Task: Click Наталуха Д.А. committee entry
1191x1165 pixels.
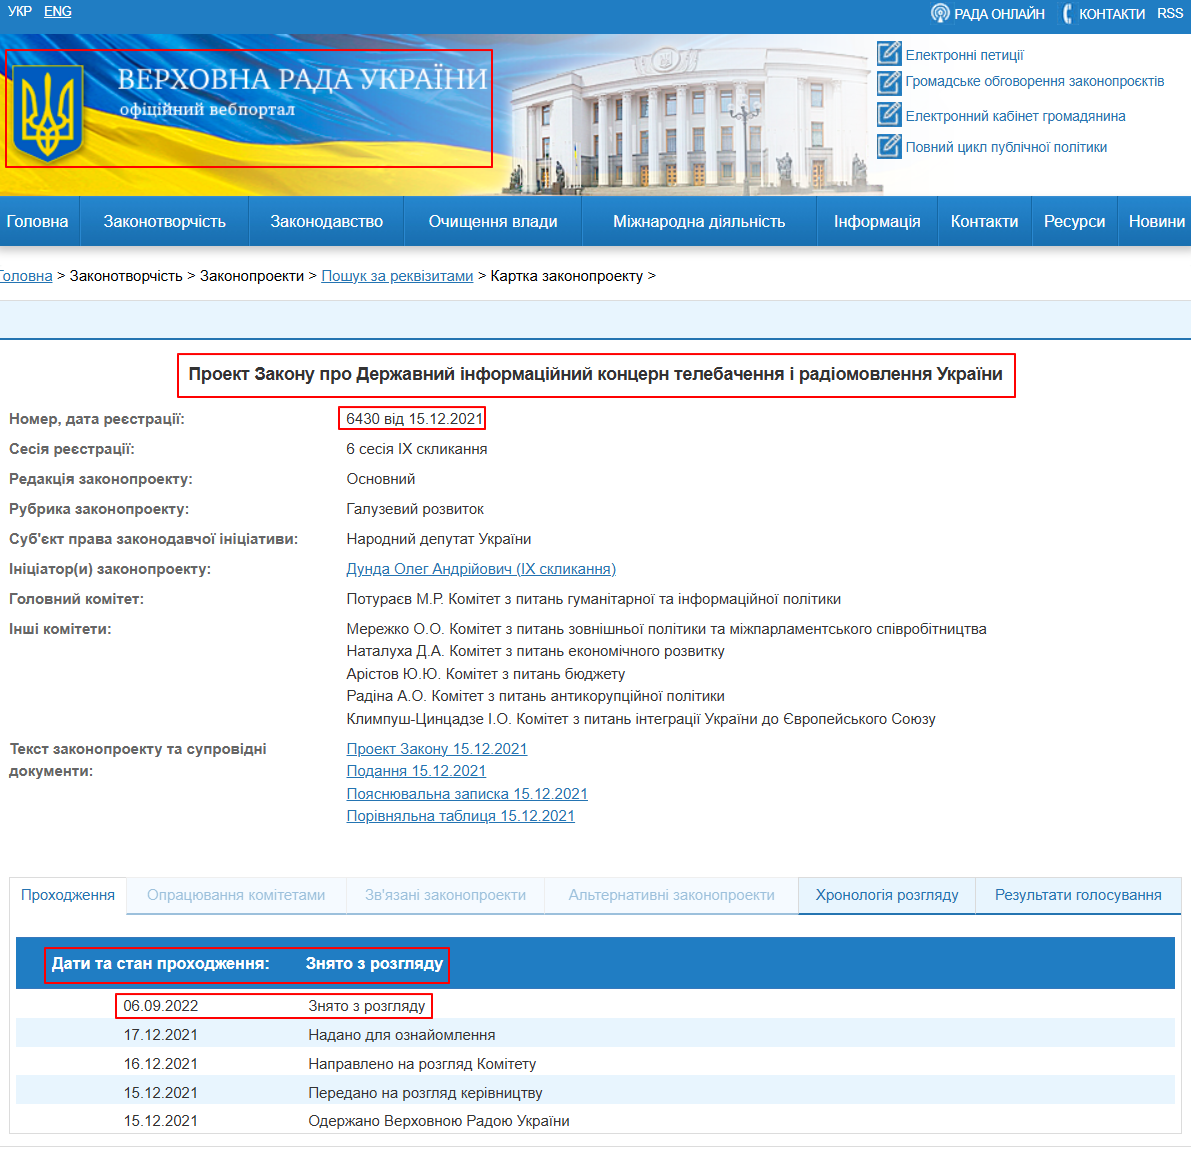Action: coord(535,651)
